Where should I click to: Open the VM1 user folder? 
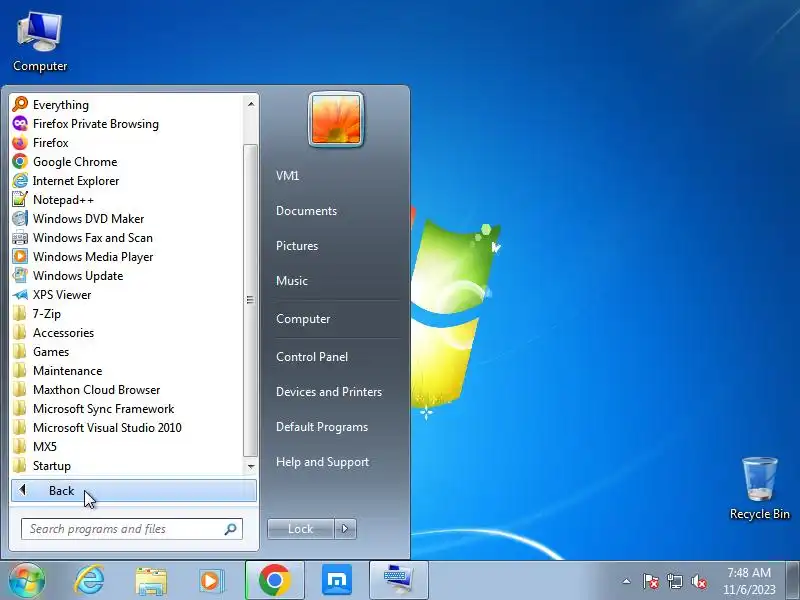[287, 176]
